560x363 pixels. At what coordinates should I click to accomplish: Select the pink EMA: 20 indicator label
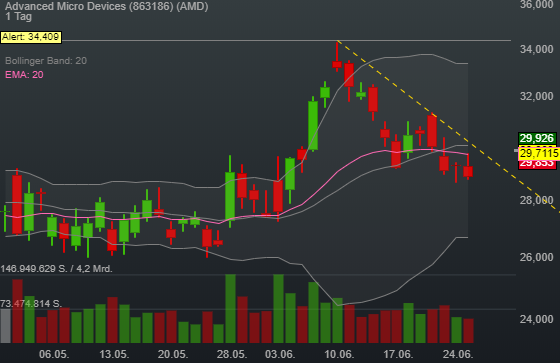(24, 75)
